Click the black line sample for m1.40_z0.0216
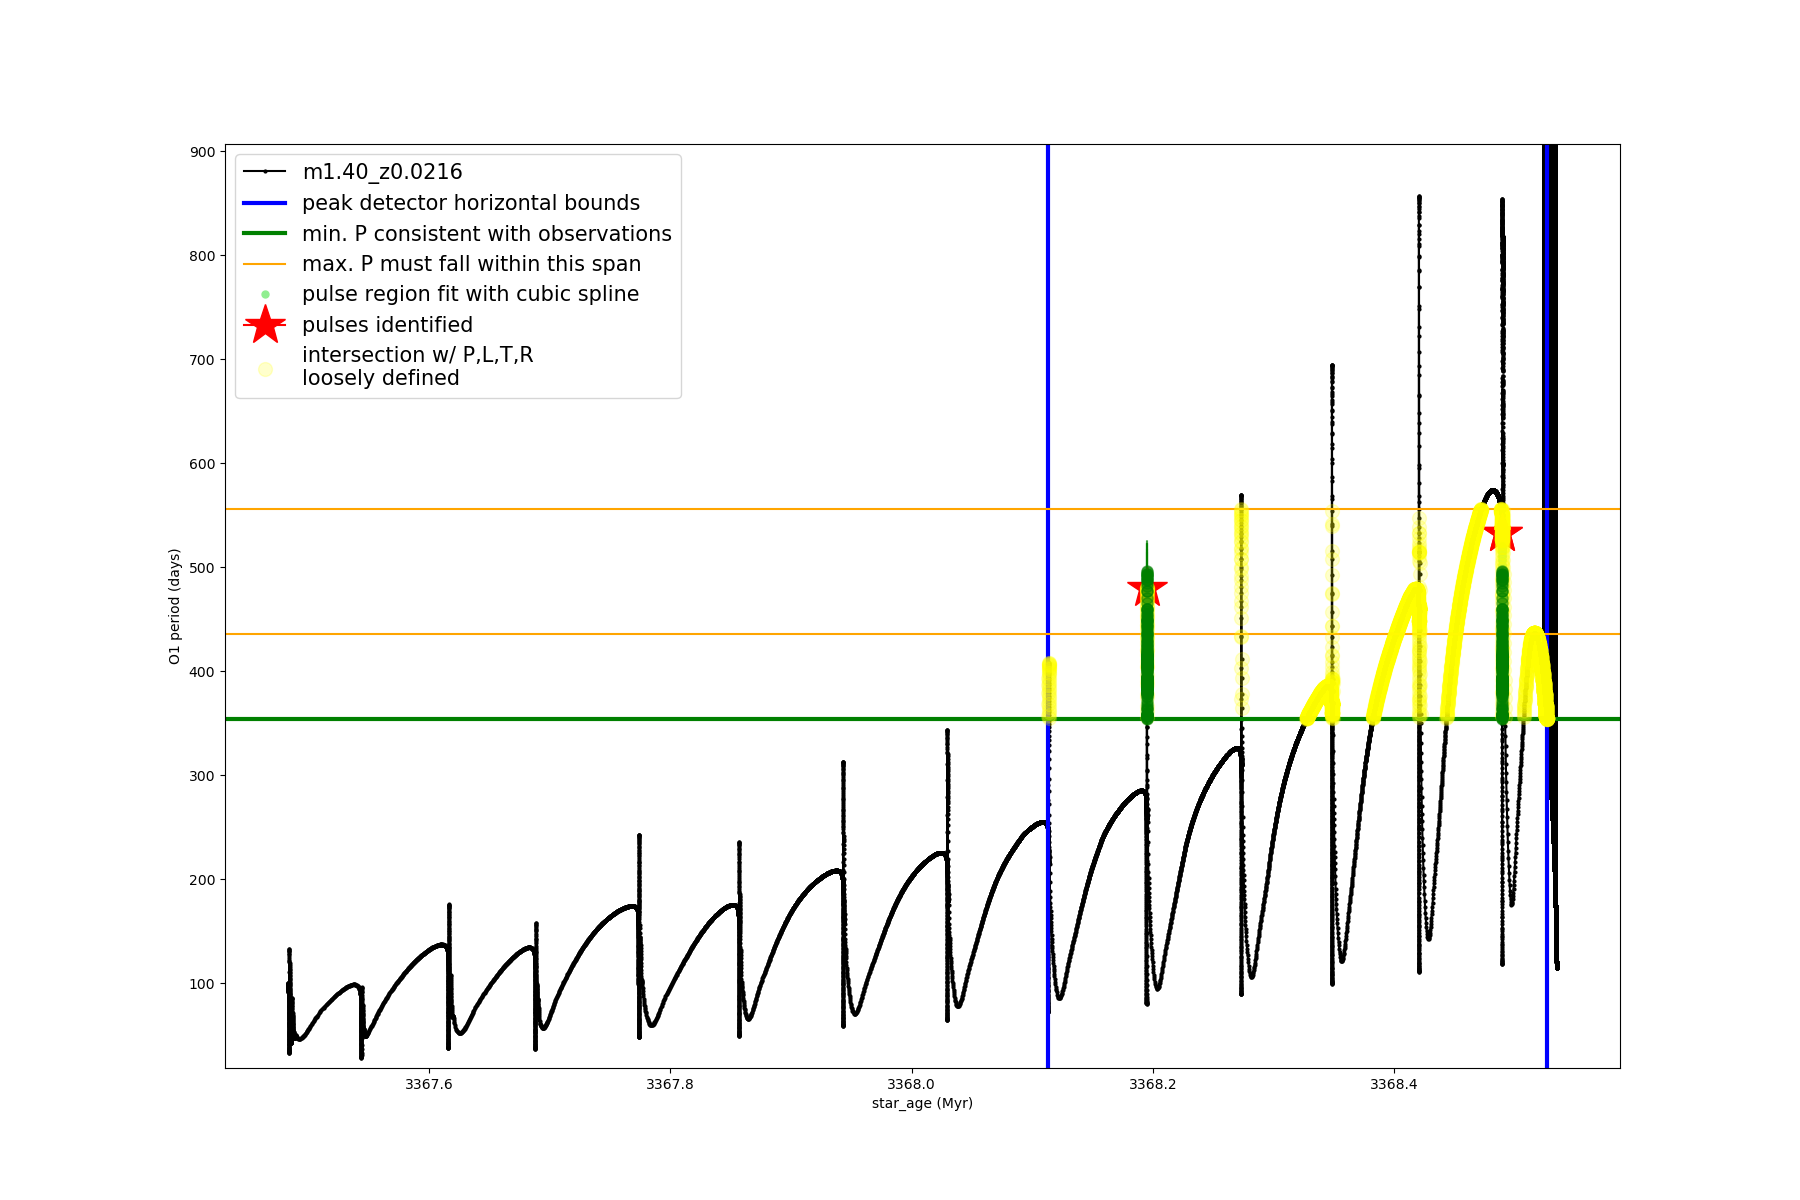The width and height of the screenshot is (1800, 1200). tap(265, 172)
